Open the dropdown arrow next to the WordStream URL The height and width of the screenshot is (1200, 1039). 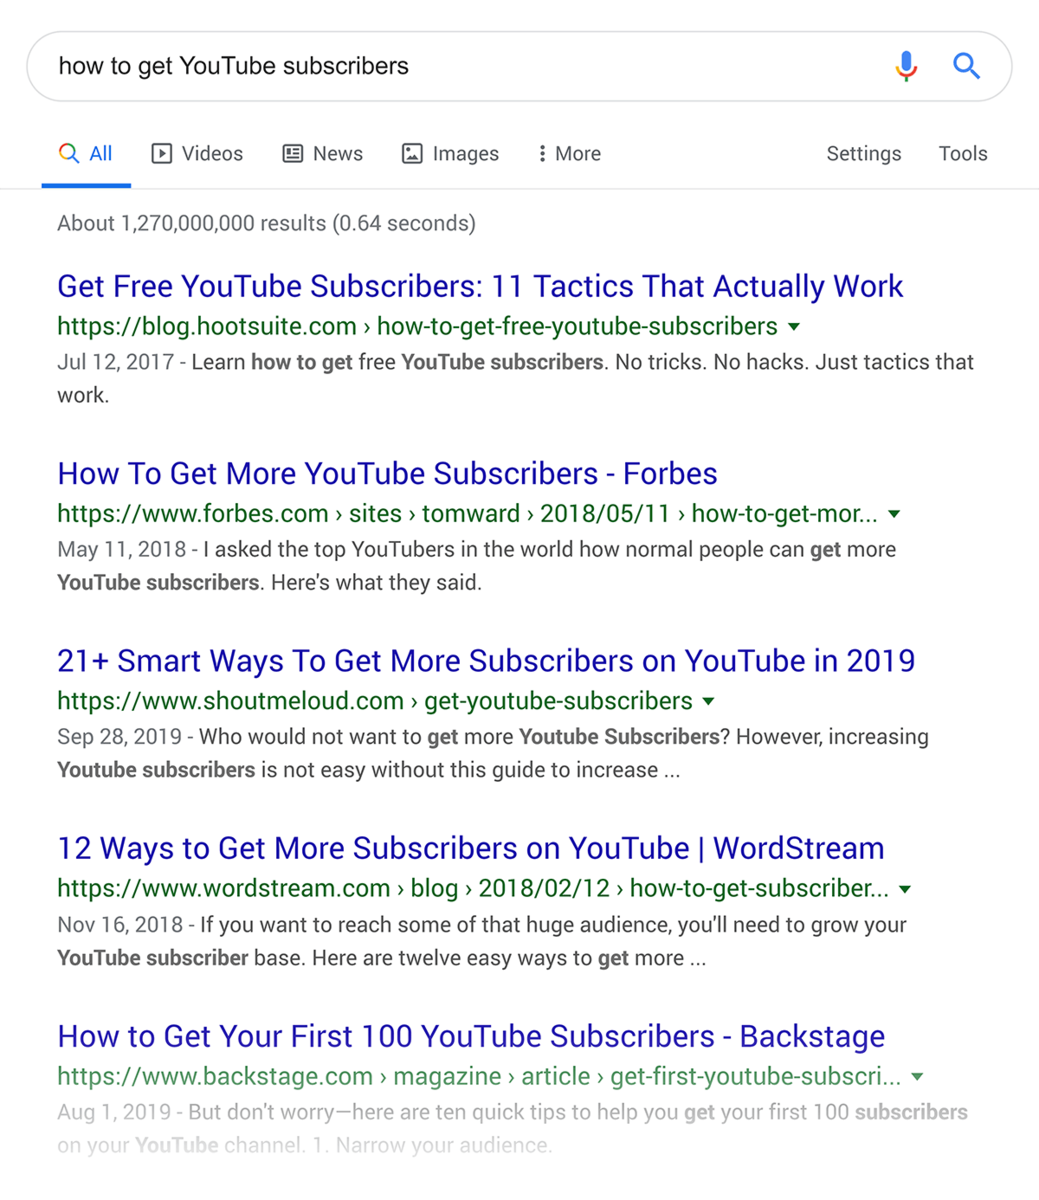coord(905,889)
